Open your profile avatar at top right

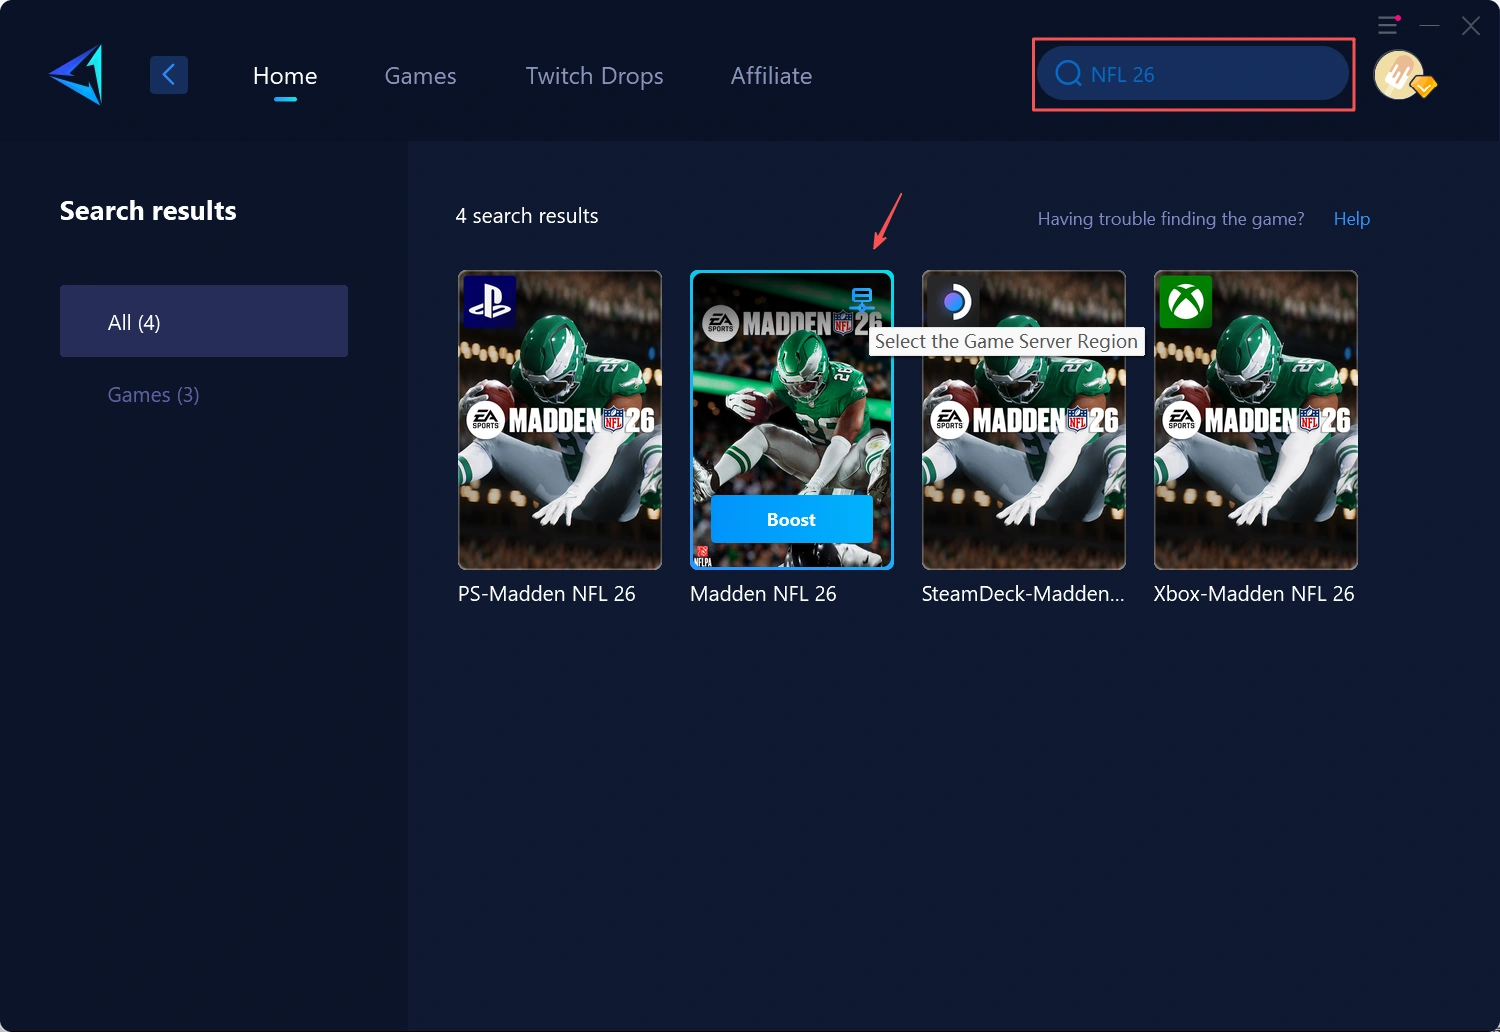coord(1399,74)
